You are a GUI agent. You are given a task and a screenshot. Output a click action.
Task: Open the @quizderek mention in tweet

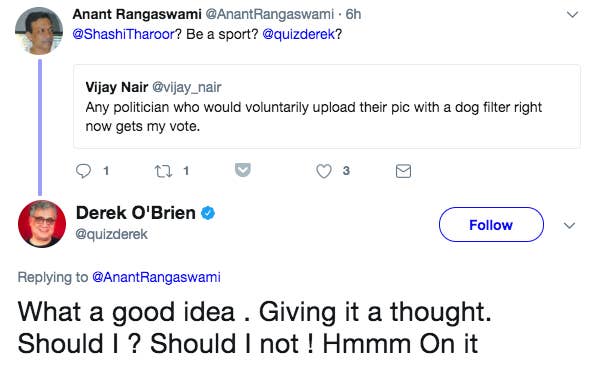[x=299, y=34]
